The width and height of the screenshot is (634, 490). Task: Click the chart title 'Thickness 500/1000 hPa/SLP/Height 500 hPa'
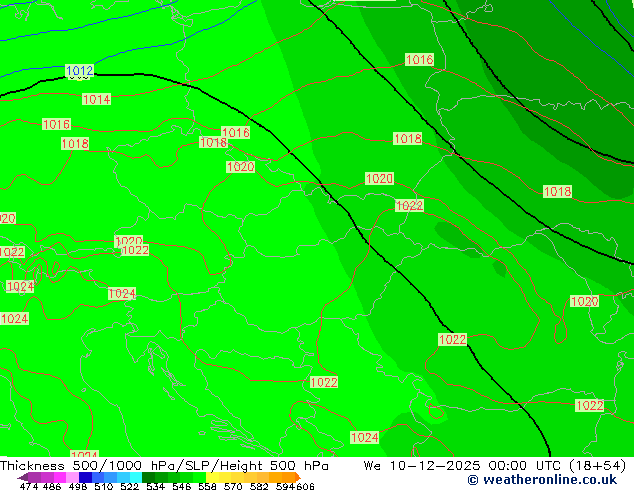pos(164,466)
